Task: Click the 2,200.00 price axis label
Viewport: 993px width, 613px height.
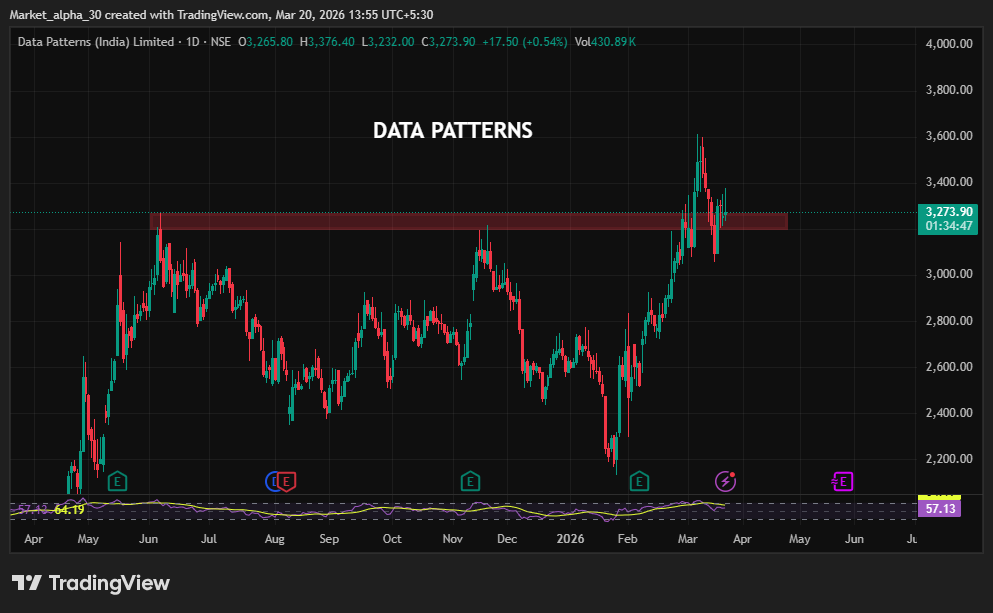Action: click(949, 458)
